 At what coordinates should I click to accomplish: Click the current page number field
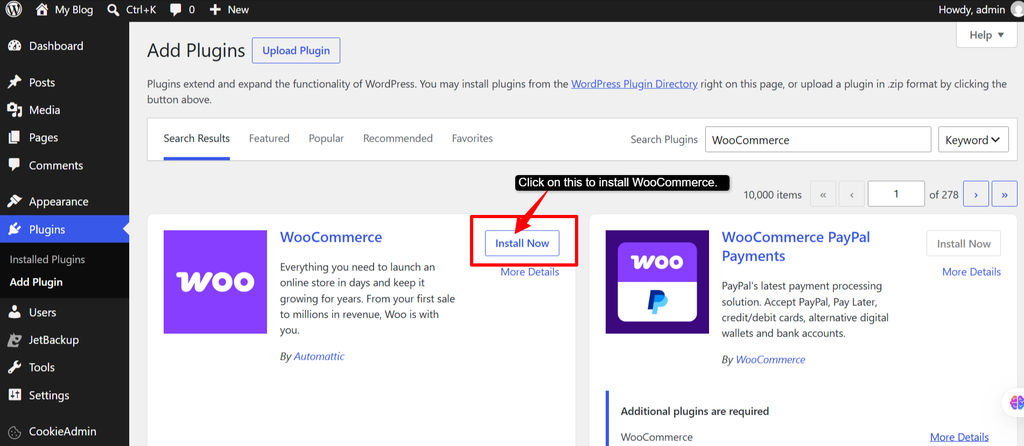(x=896, y=194)
